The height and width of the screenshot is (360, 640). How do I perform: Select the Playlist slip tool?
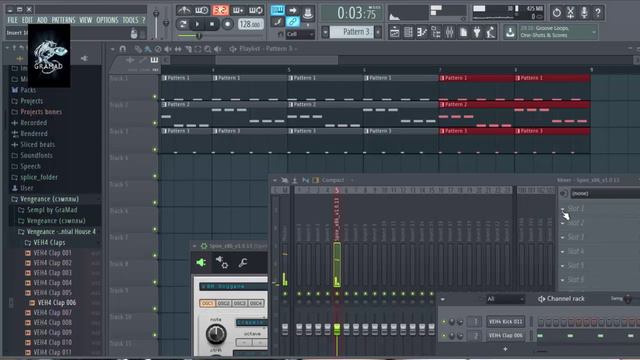pos(178,49)
